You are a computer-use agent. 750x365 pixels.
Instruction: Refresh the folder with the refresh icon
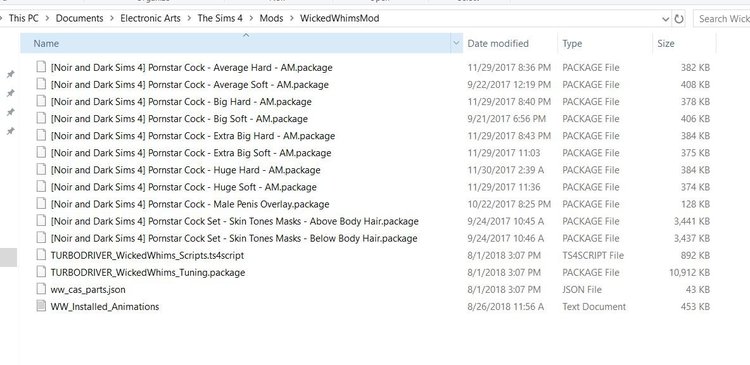click(x=679, y=19)
